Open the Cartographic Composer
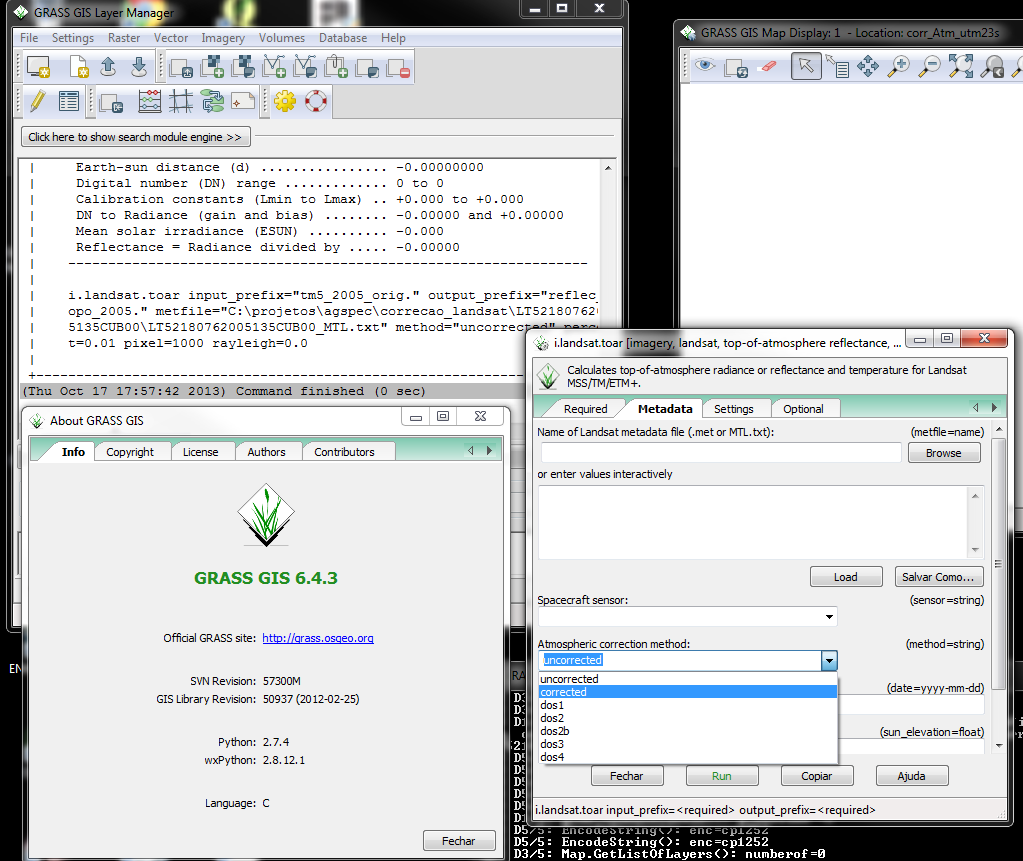 click(243, 101)
